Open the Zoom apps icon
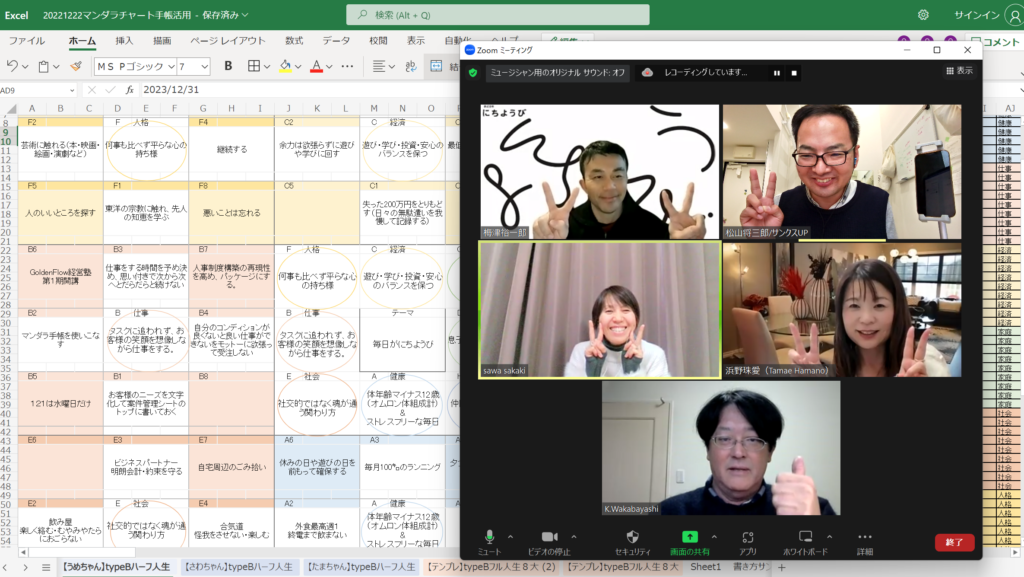1024x577 pixels. [747, 537]
